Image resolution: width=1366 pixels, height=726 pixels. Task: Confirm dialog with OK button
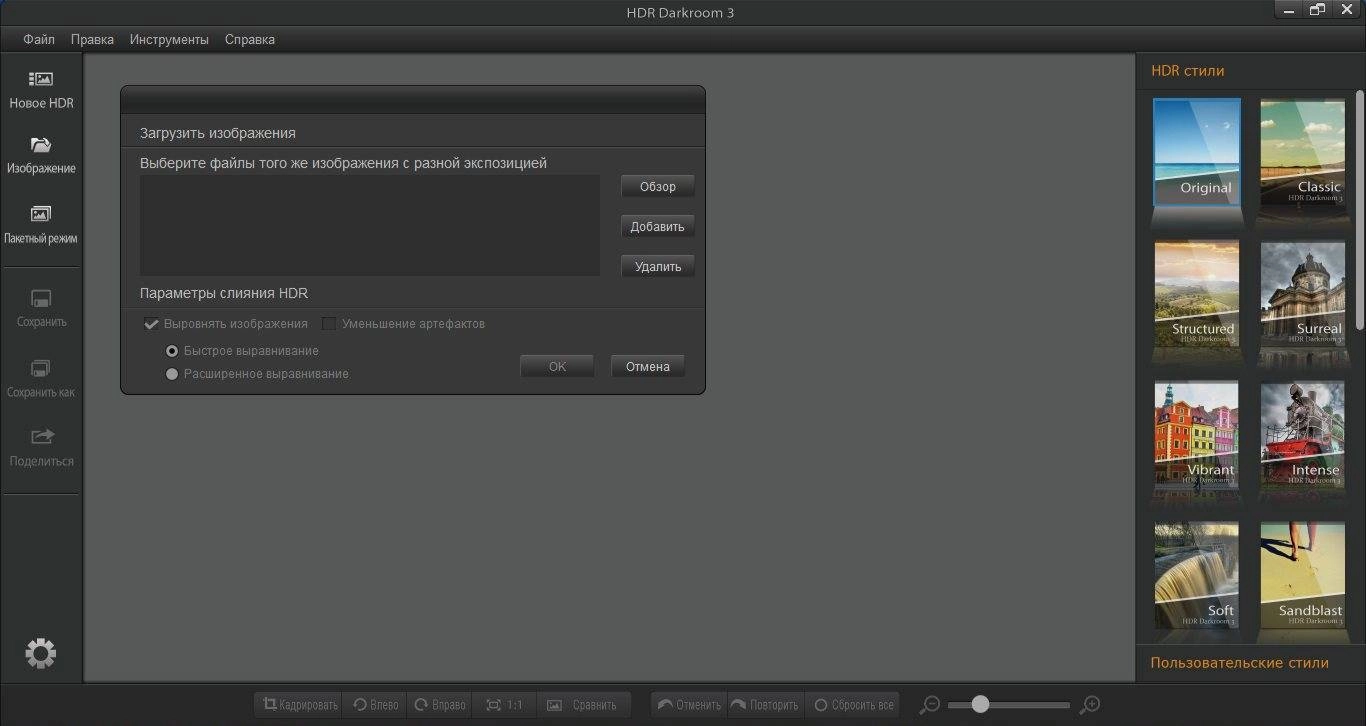[x=557, y=366]
